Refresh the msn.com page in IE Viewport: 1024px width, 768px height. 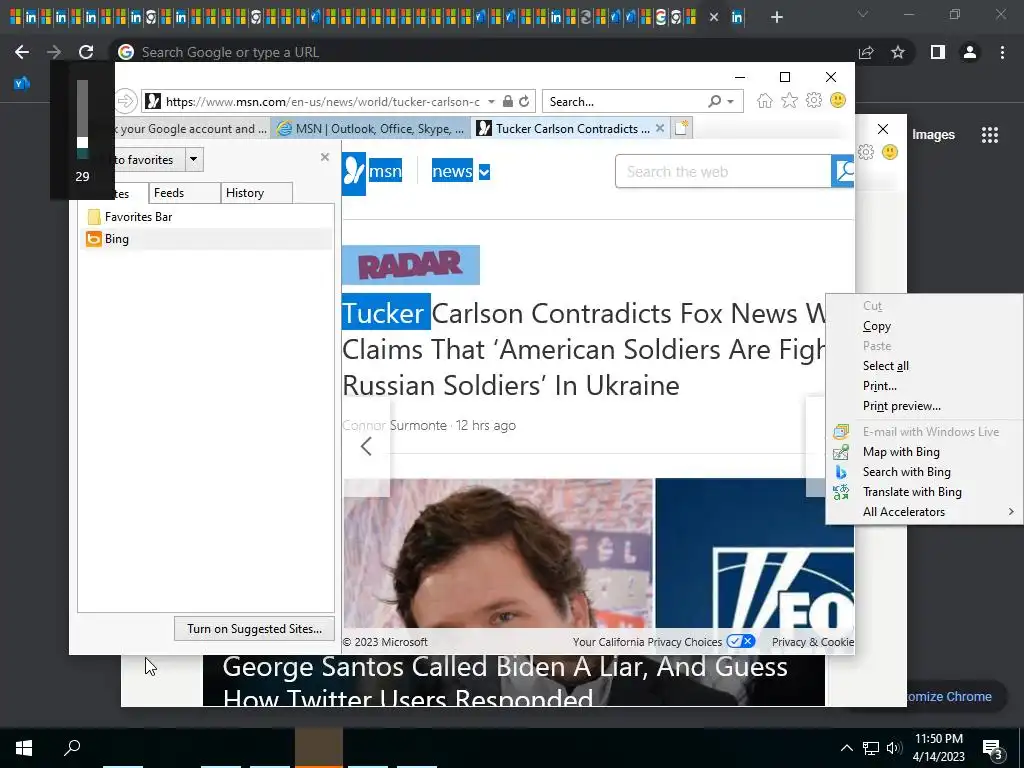[x=524, y=101]
